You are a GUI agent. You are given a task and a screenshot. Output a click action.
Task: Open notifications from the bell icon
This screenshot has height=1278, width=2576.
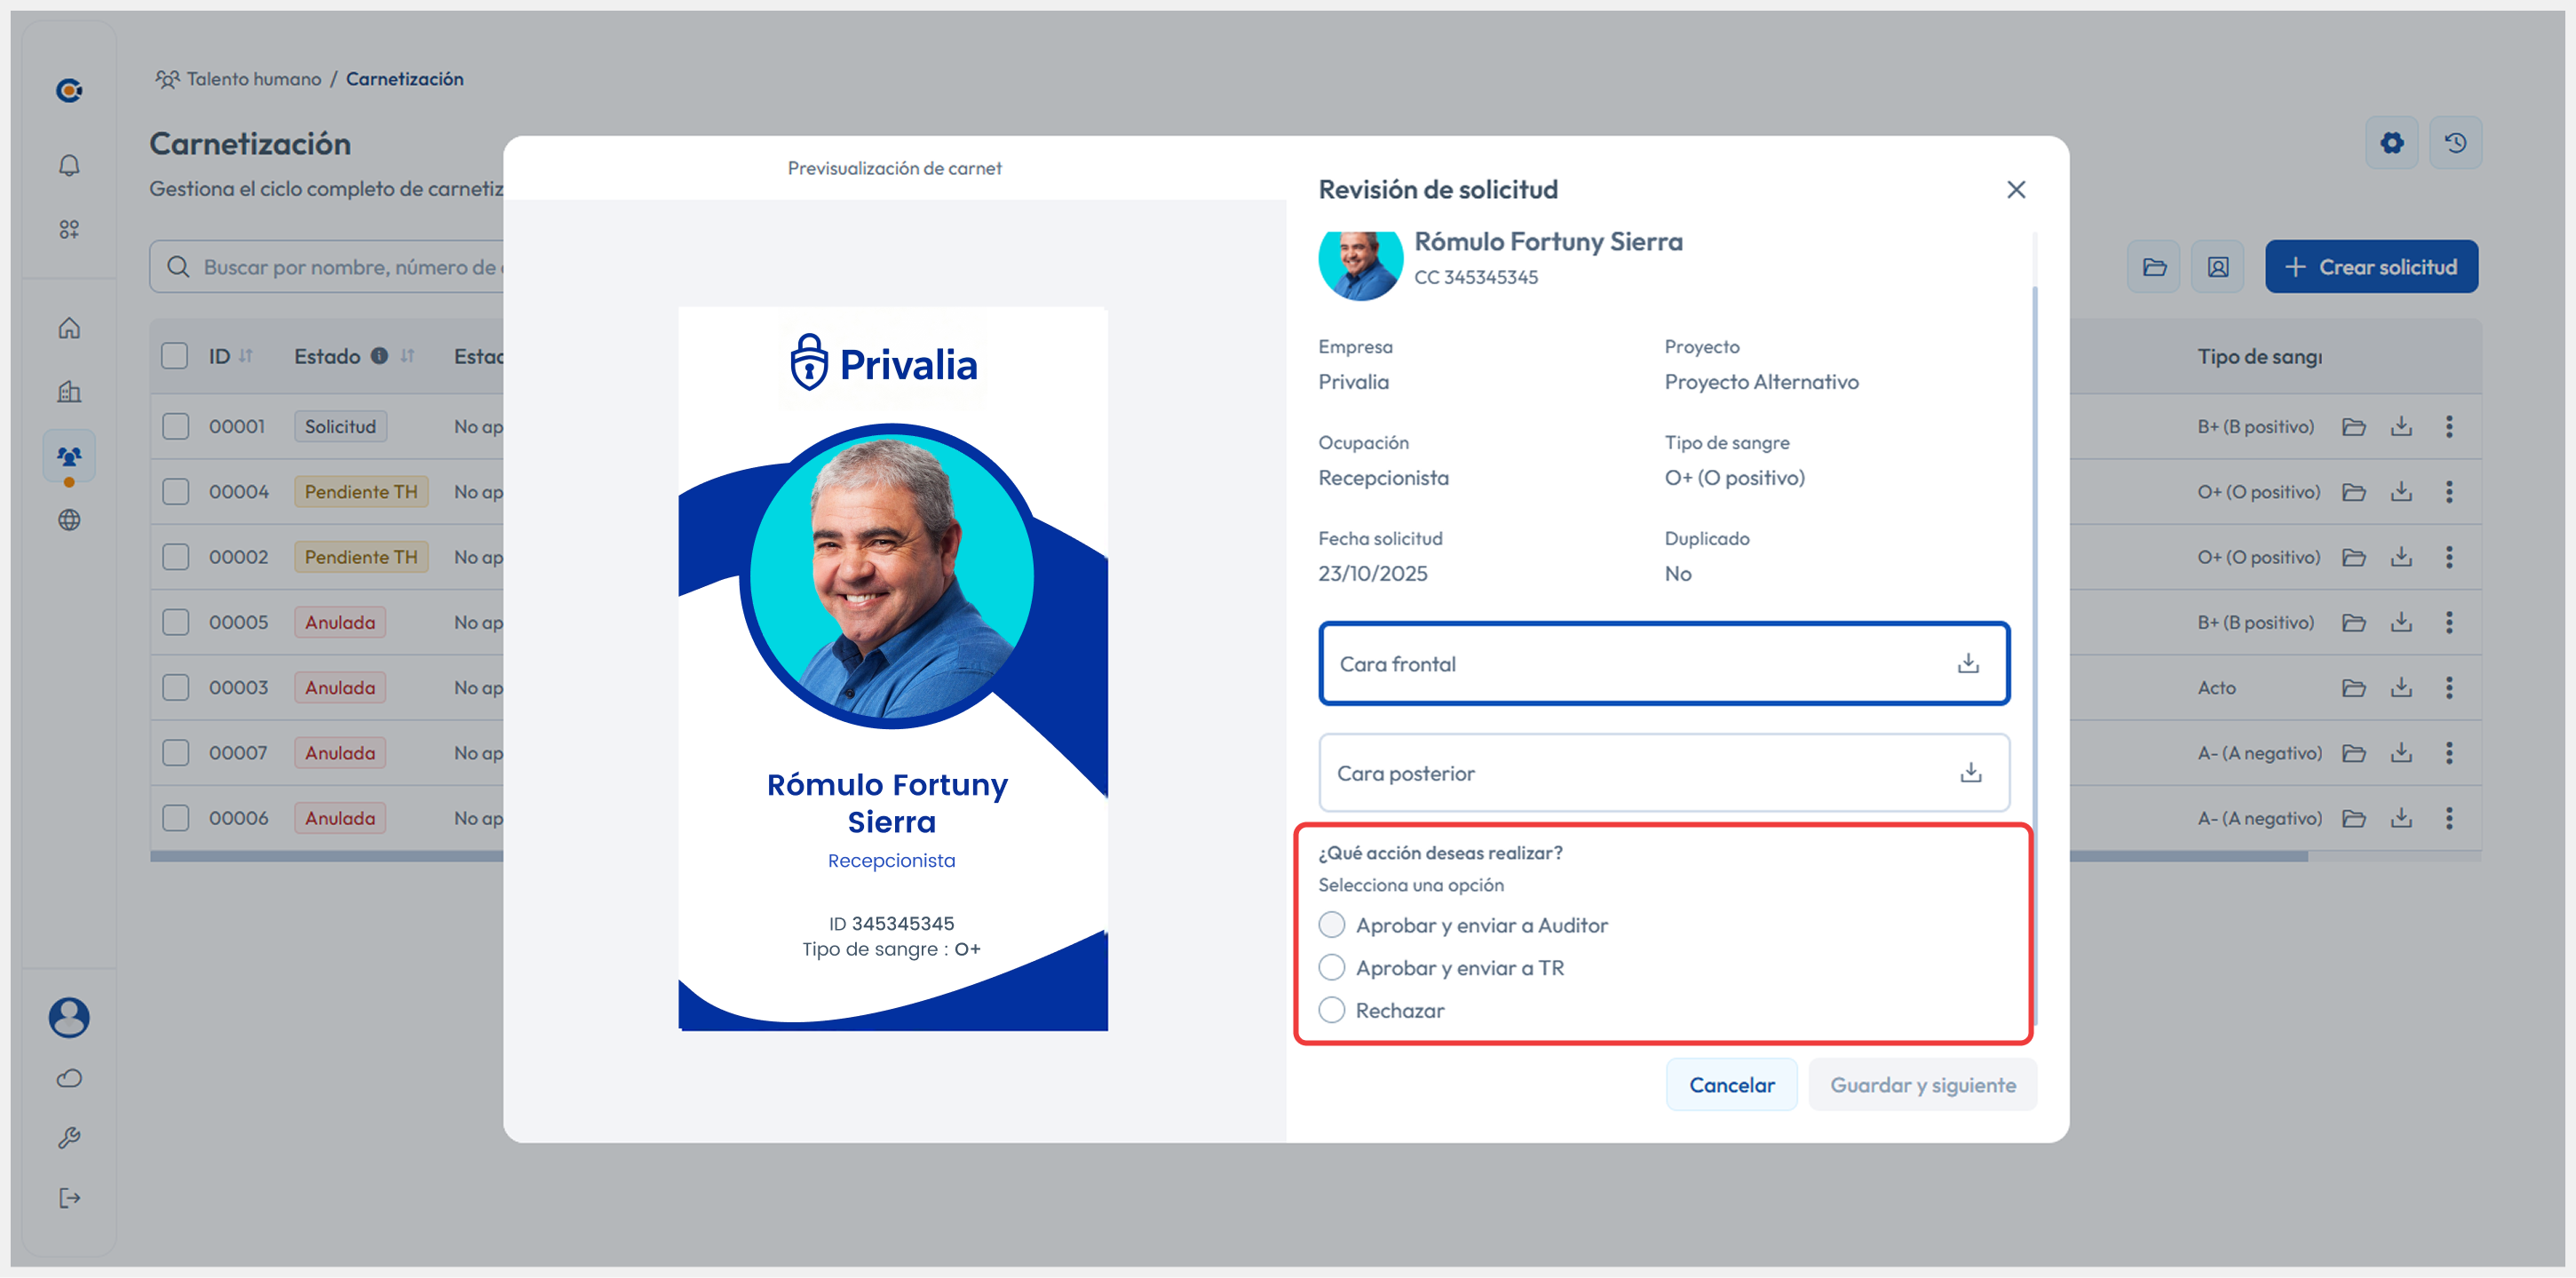tap(69, 165)
